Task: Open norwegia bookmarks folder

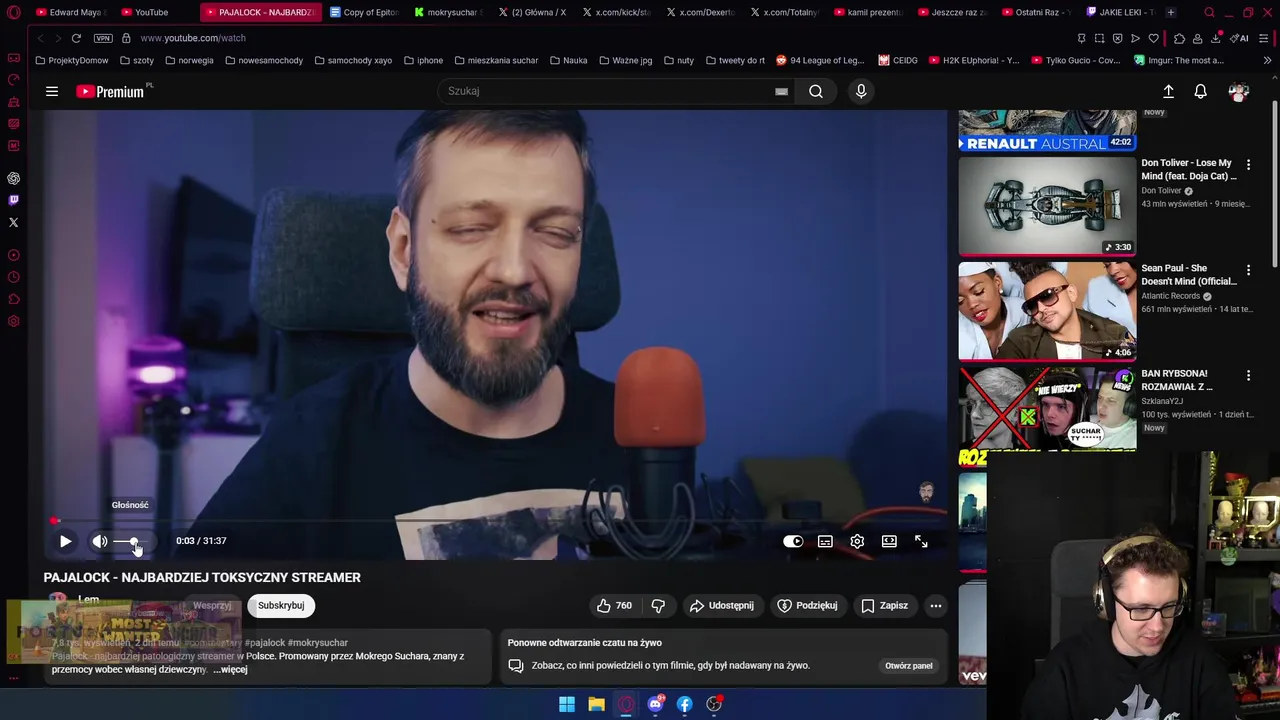Action: click(x=189, y=60)
